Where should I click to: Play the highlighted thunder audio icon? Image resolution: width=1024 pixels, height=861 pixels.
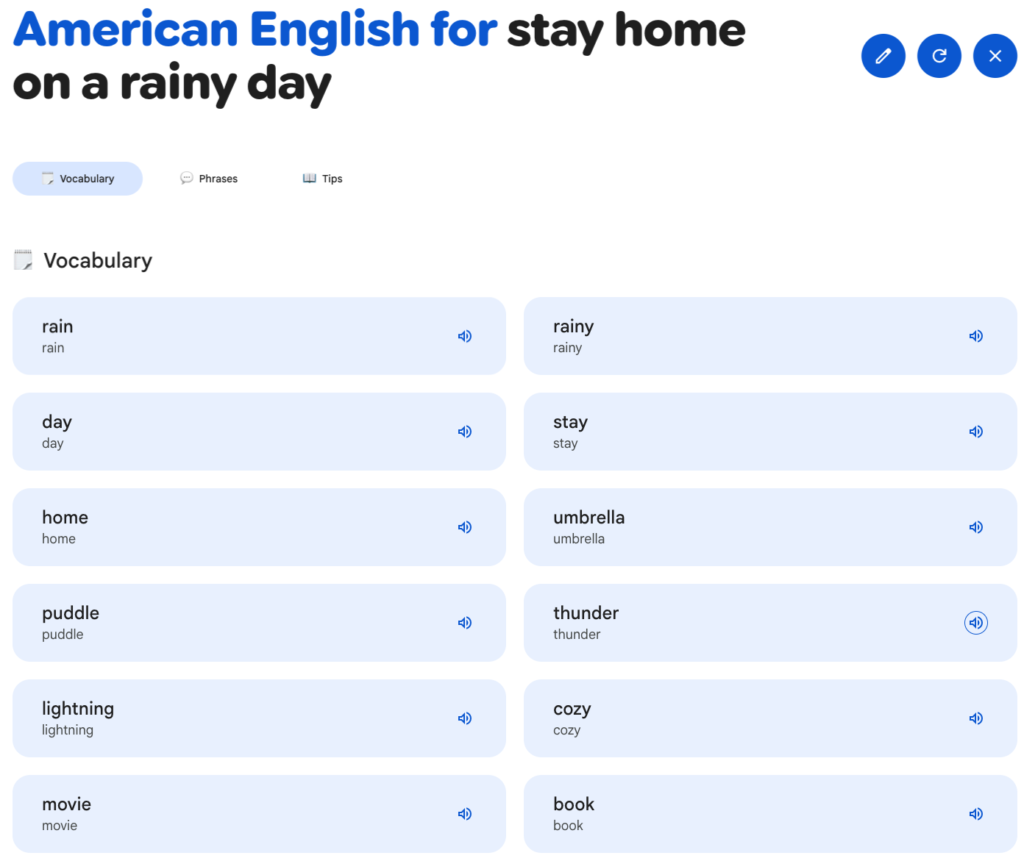(x=976, y=623)
